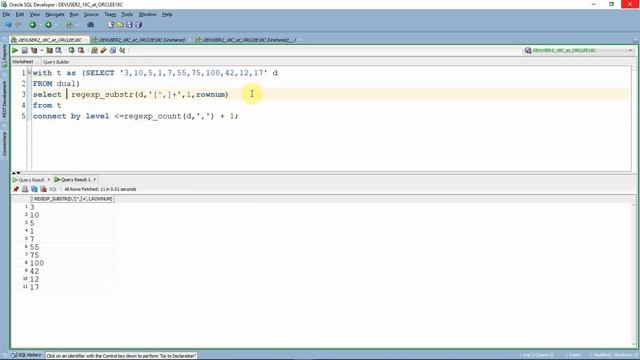
Task: Click the blue Refresh icon in result toolbar
Action: coord(34,189)
